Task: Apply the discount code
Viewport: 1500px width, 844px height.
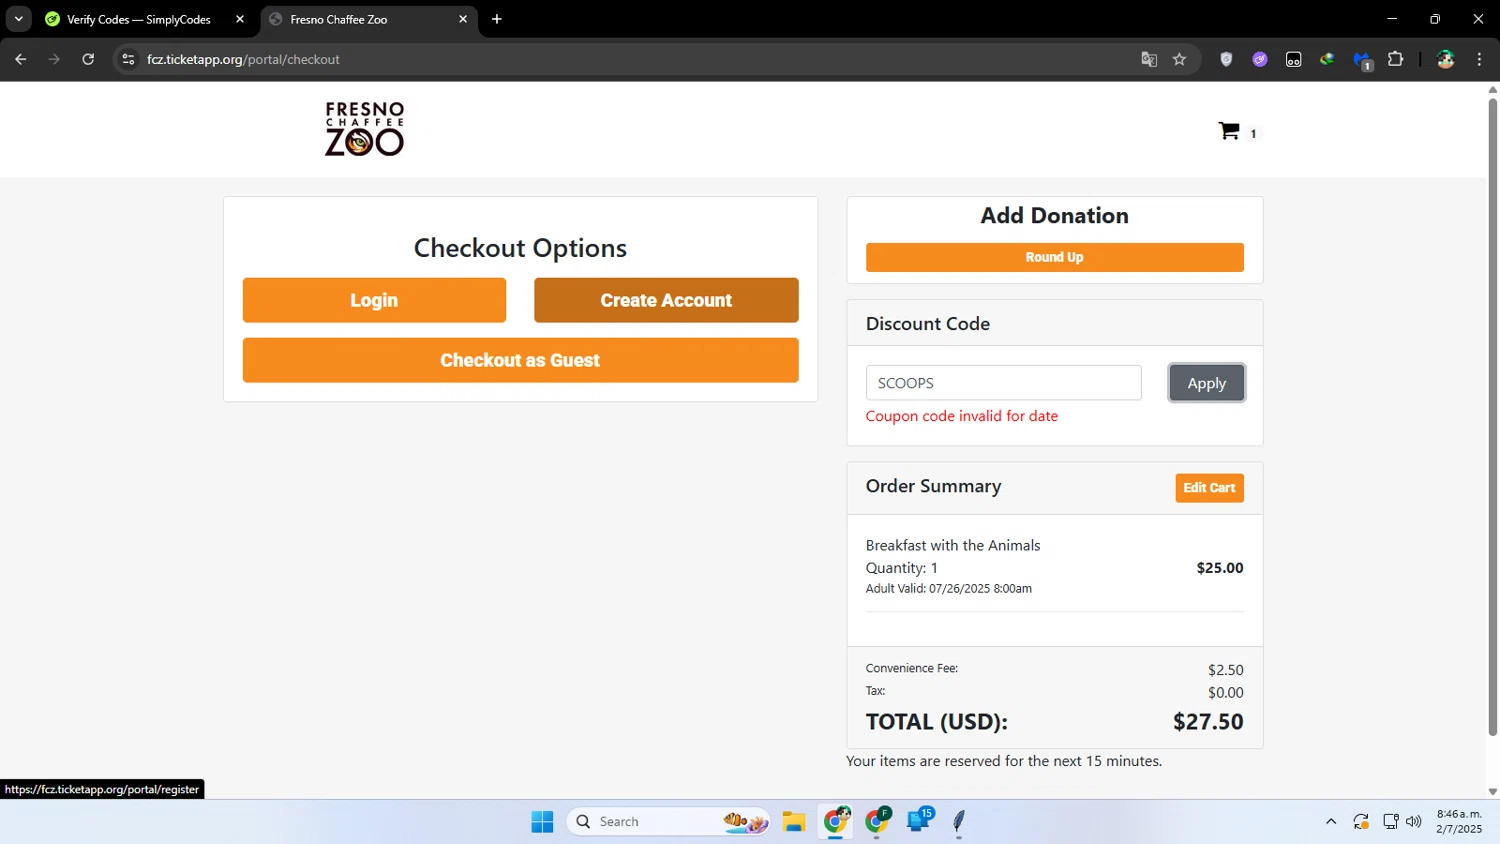Action: [x=1206, y=383]
